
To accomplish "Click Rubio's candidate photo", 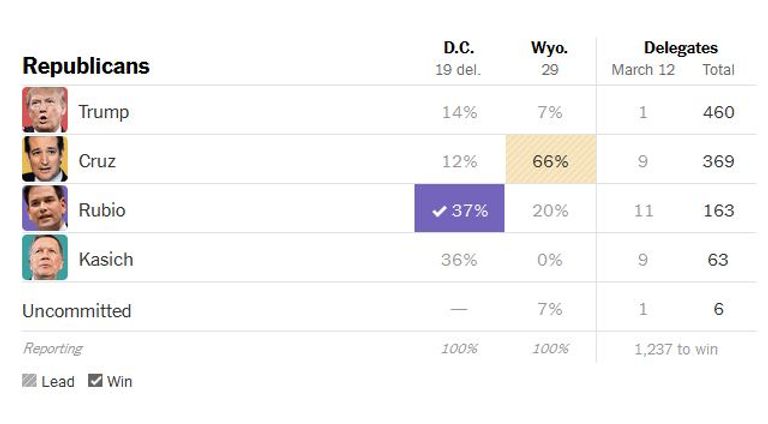I will coord(45,209).
